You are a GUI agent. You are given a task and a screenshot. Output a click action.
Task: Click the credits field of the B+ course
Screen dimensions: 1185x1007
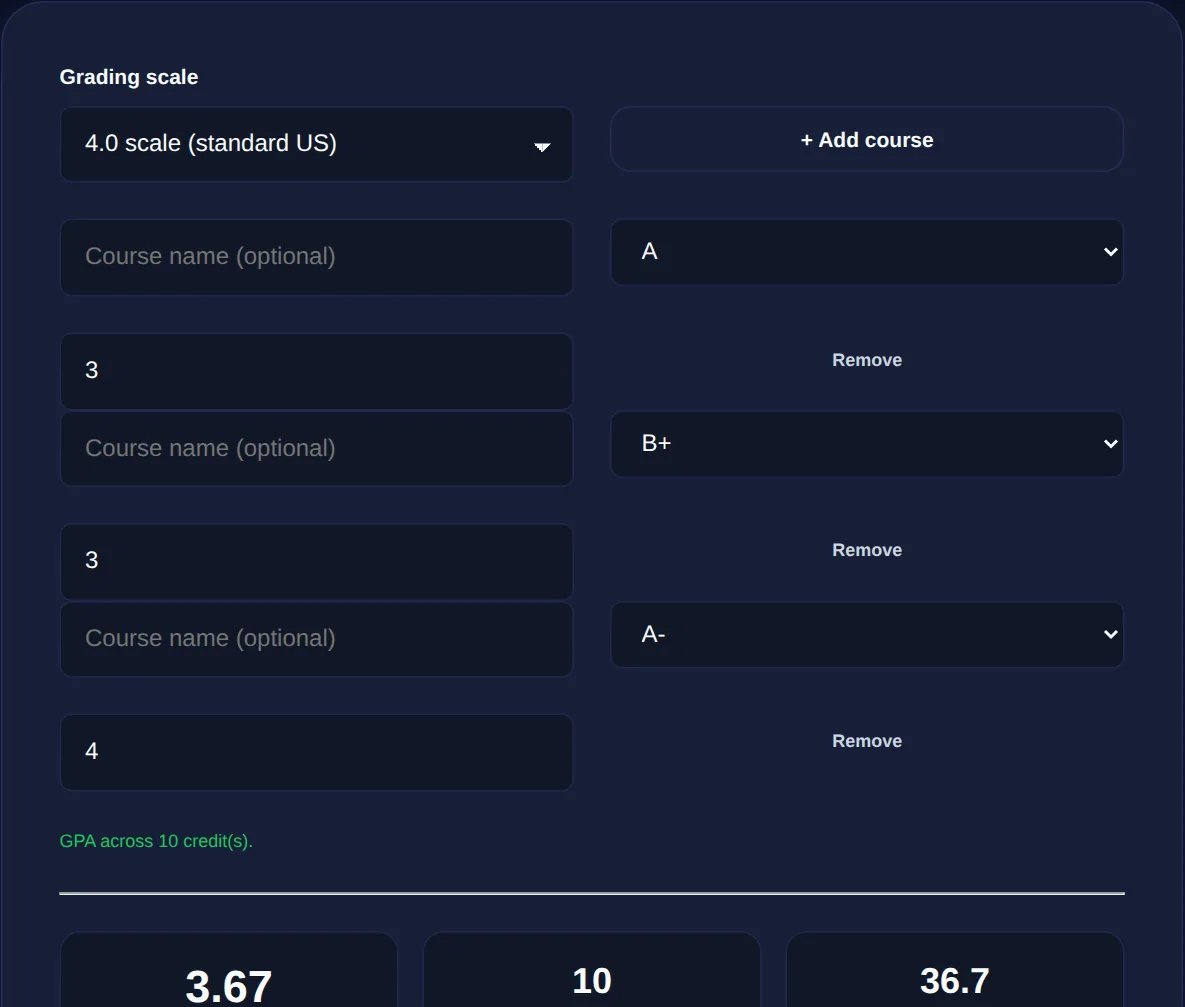tap(316, 561)
